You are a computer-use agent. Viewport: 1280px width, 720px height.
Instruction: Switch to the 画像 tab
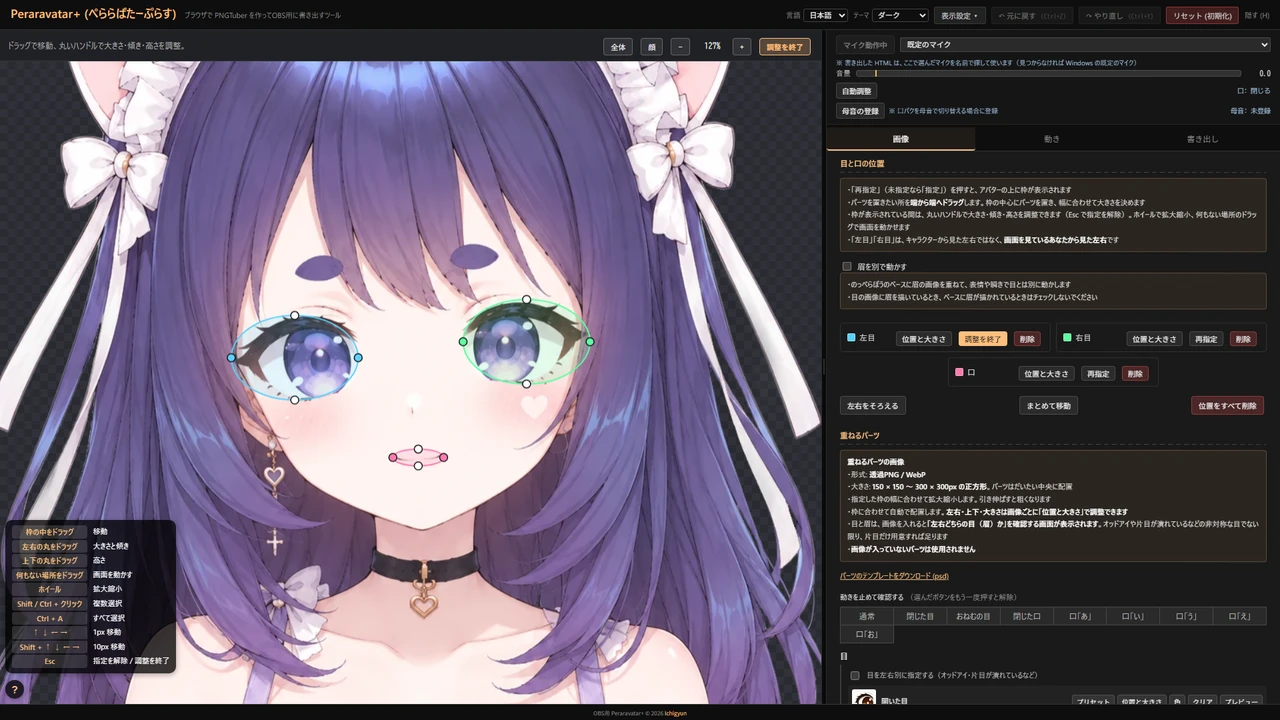click(x=901, y=139)
